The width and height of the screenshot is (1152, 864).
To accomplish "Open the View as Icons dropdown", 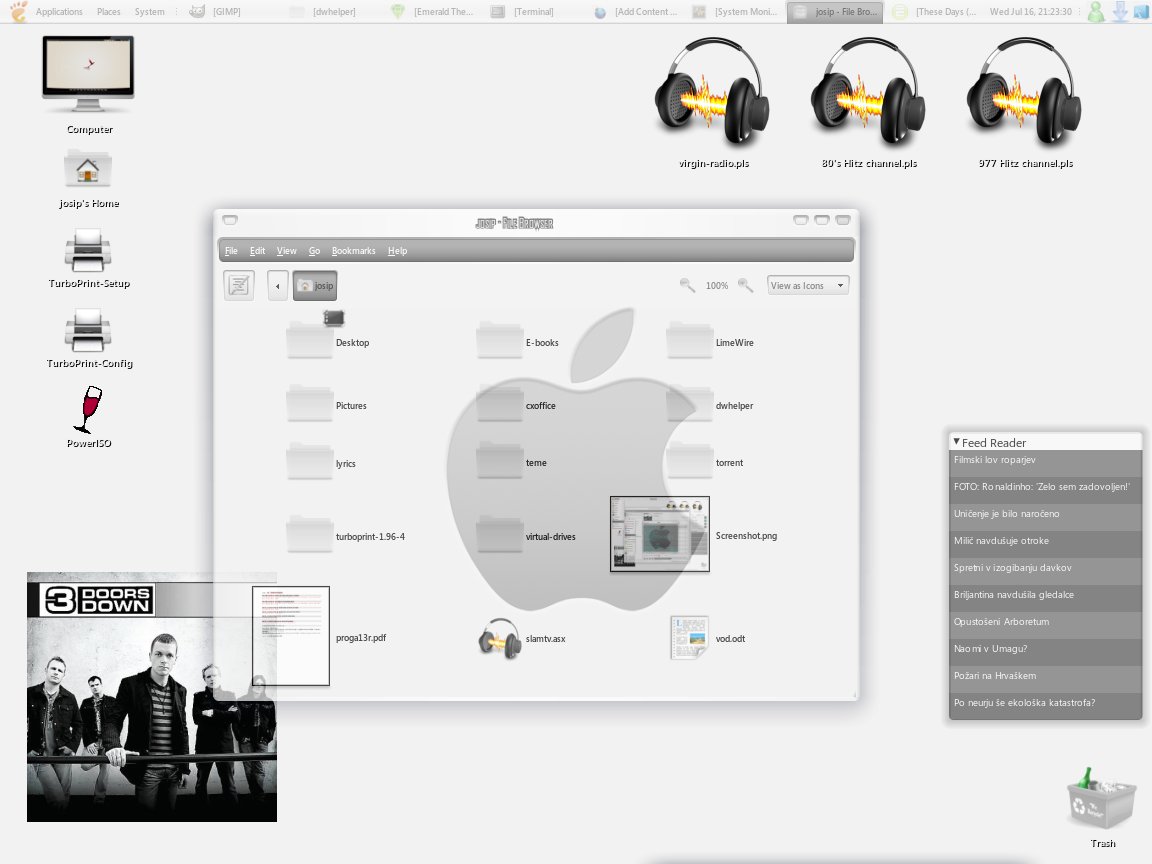I will pos(807,285).
